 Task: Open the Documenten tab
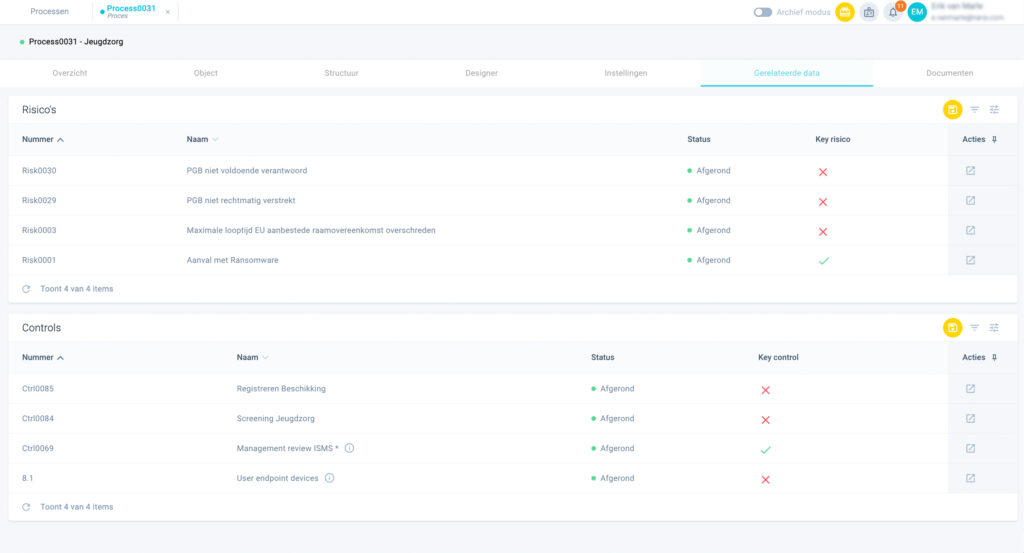(x=949, y=73)
